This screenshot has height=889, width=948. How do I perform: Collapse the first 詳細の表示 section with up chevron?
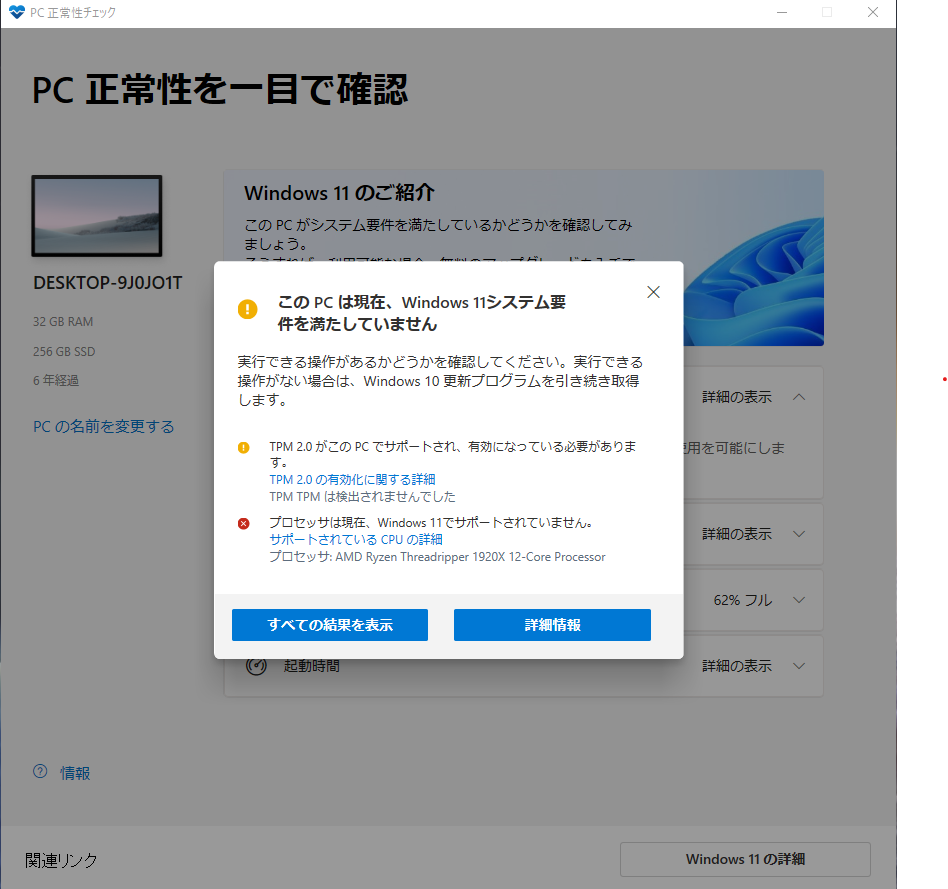click(799, 397)
